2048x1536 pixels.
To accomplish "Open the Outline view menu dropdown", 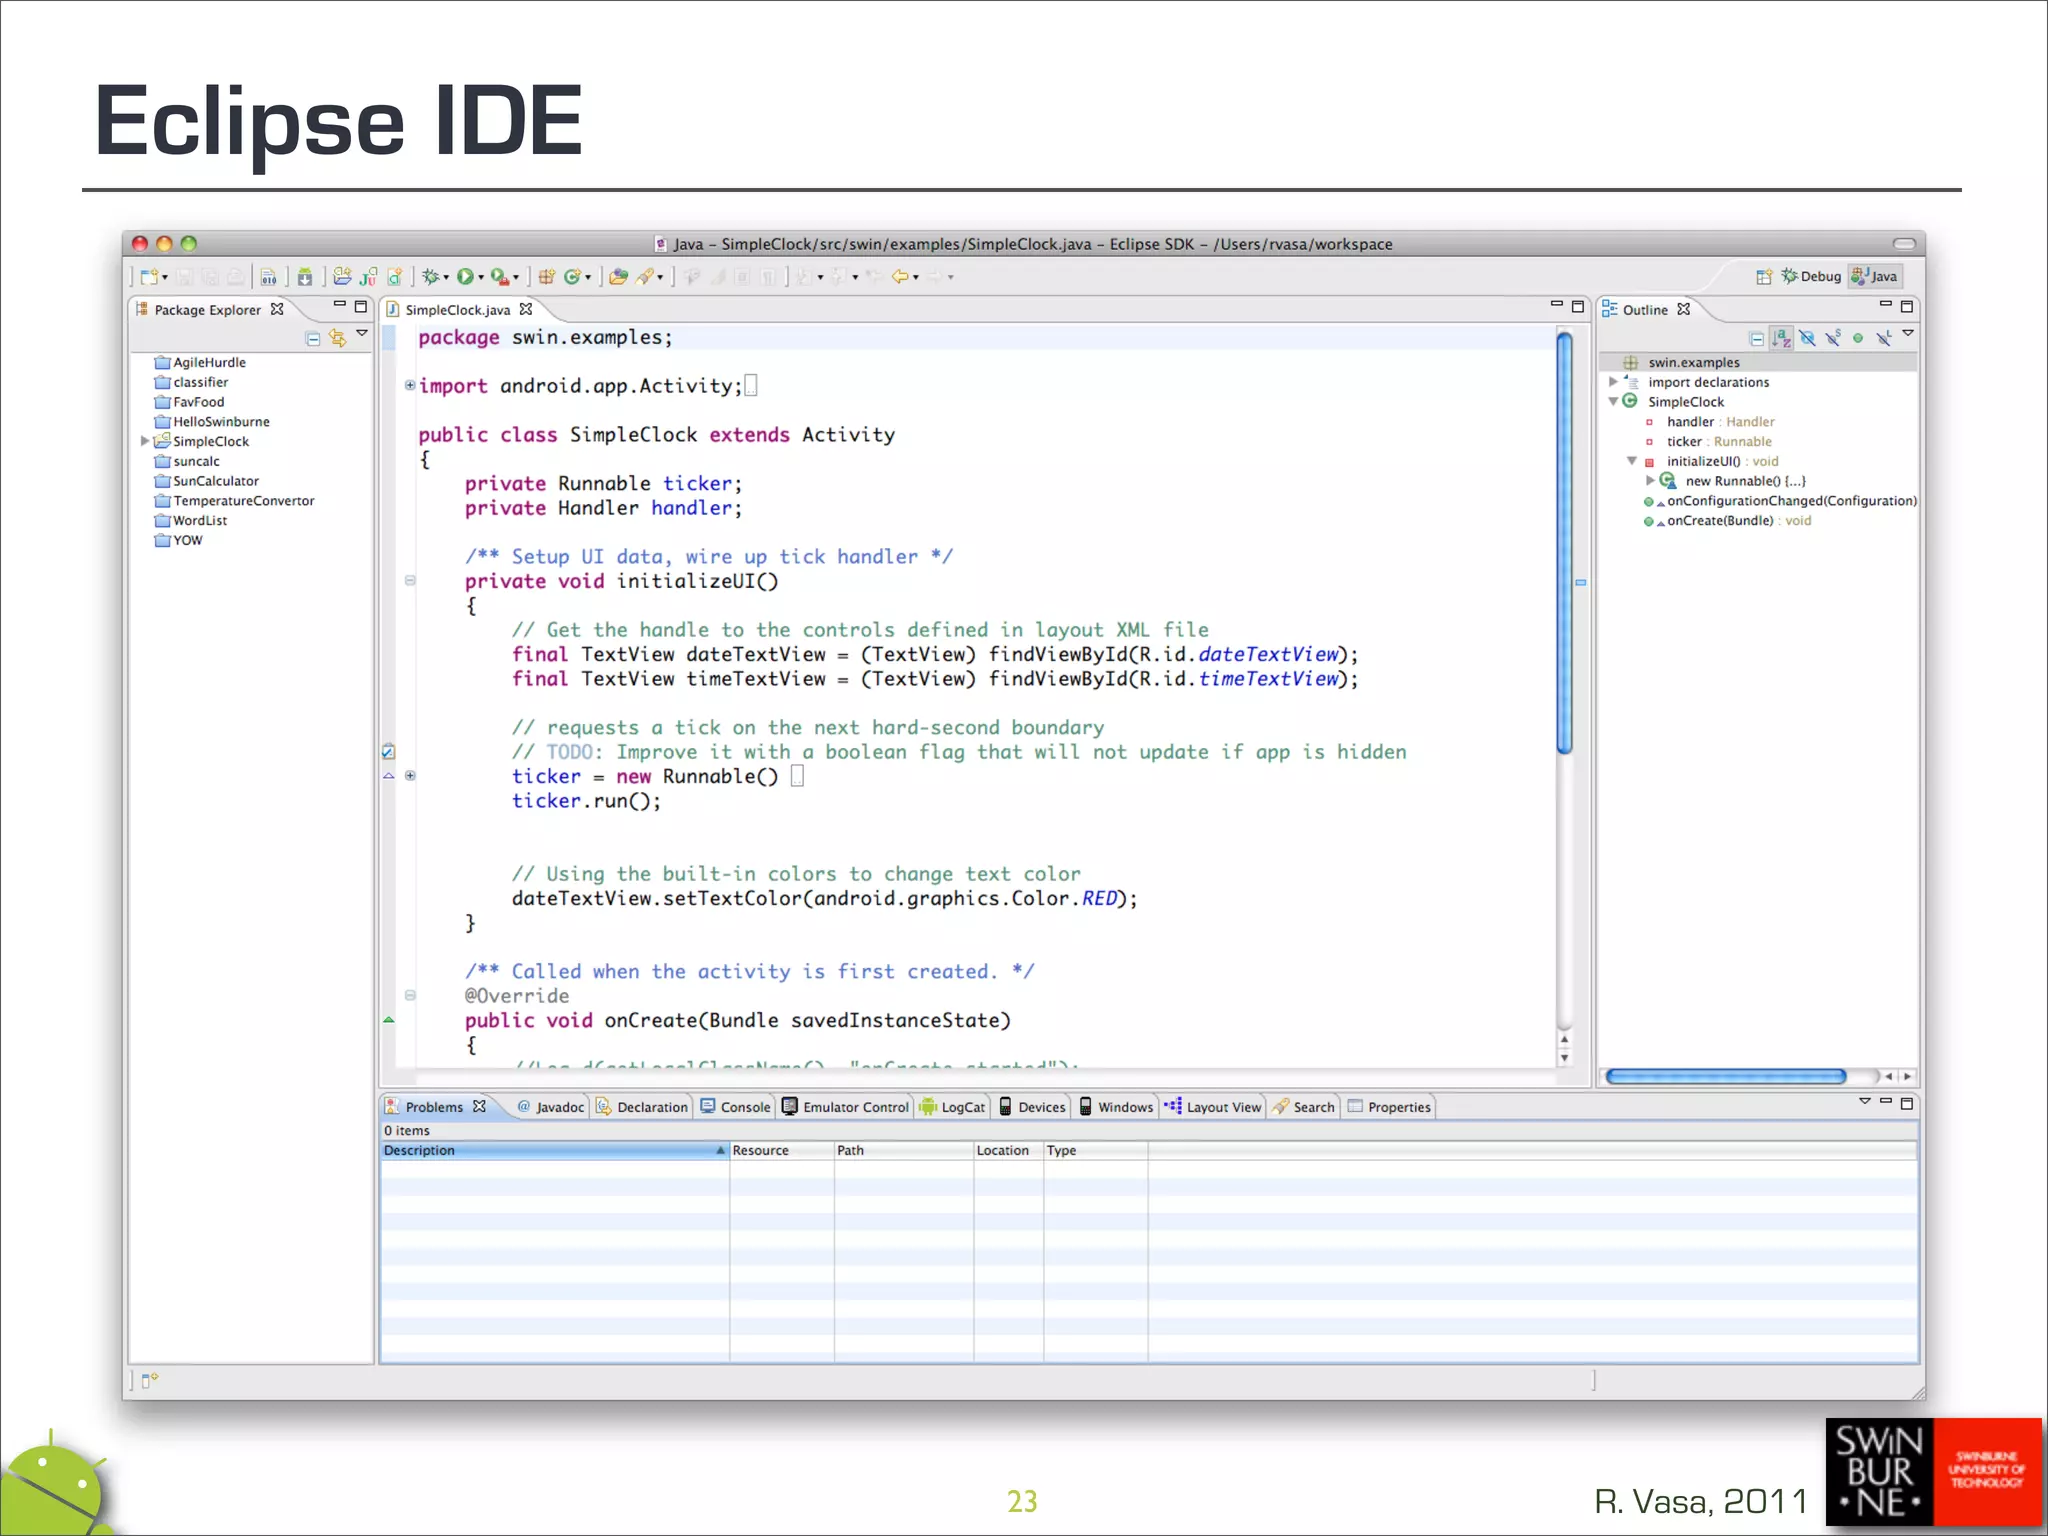I will [x=1908, y=333].
